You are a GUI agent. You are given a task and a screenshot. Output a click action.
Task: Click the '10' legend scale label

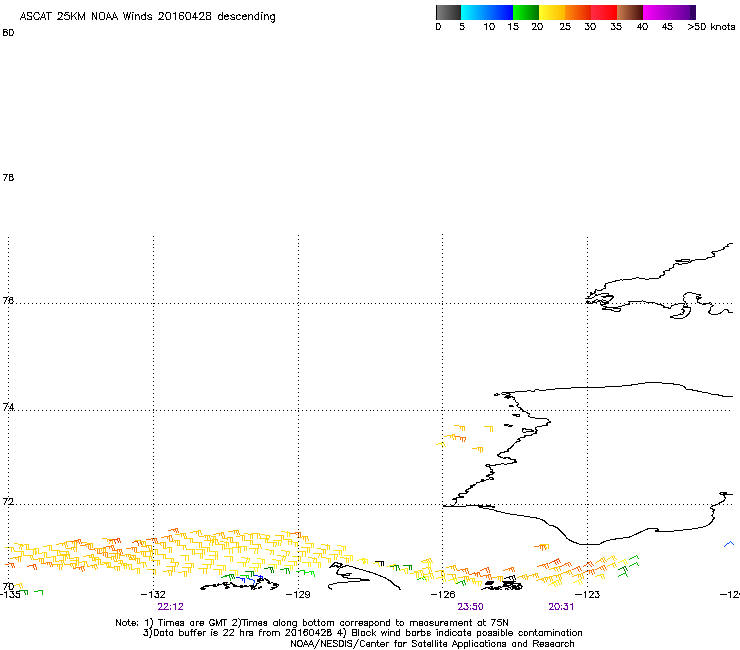pos(489,27)
